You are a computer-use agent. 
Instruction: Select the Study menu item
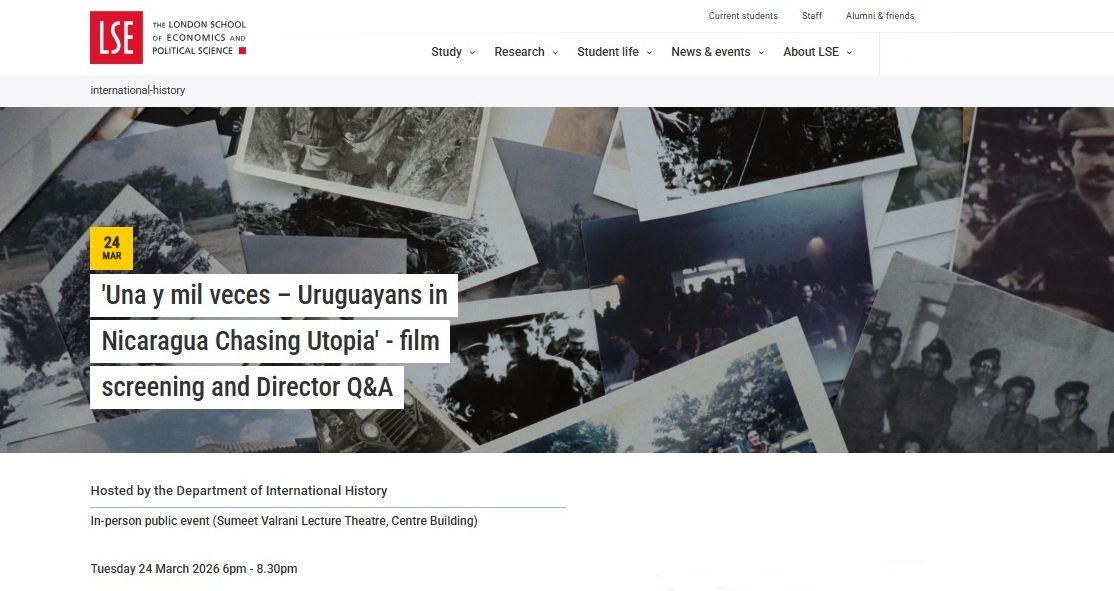446,52
